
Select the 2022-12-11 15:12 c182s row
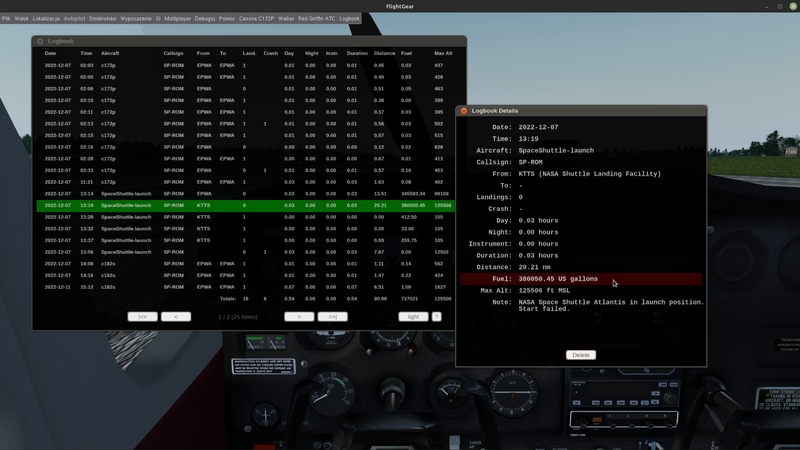click(x=245, y=287)
